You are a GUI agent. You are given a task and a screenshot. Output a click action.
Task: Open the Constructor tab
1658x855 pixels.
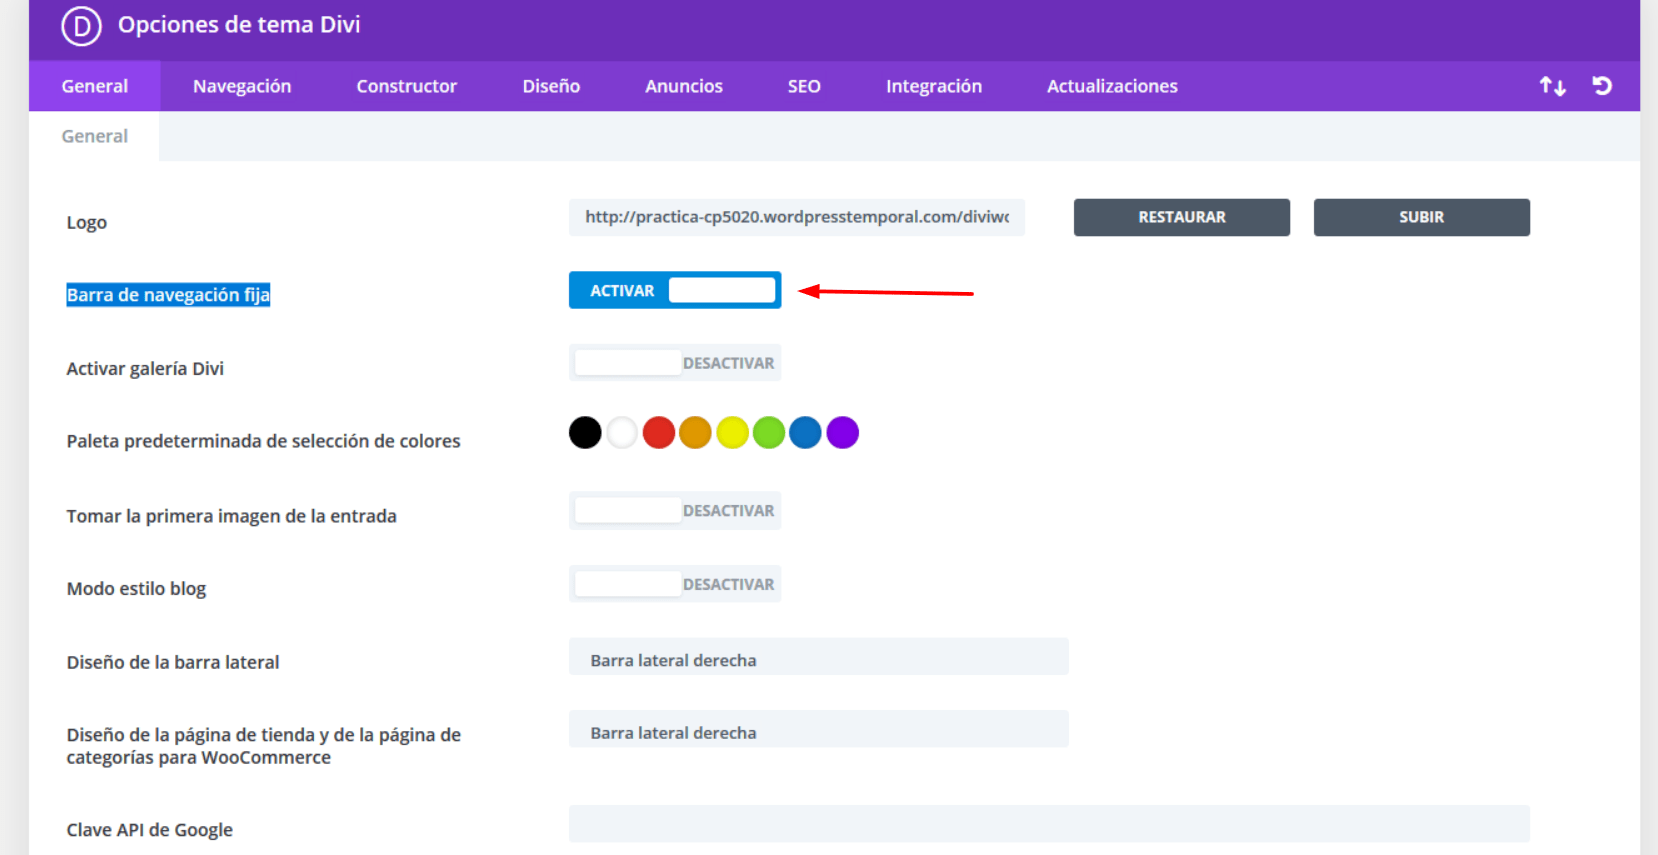click(406, 86)
